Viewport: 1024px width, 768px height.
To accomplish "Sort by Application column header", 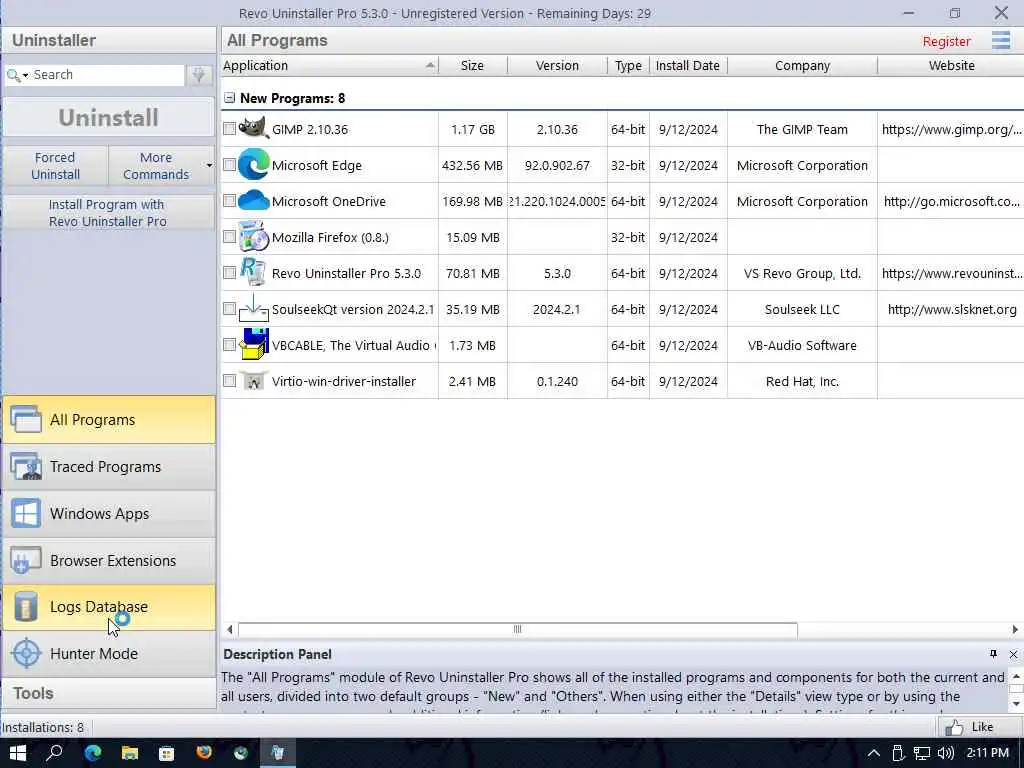I will (x=330, y=65).
